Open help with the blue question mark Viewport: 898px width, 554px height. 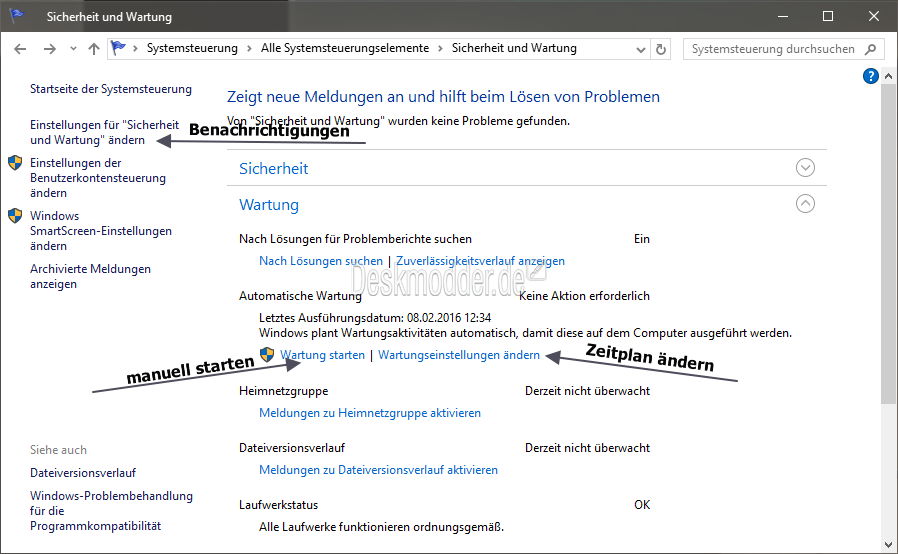[871, 76]
